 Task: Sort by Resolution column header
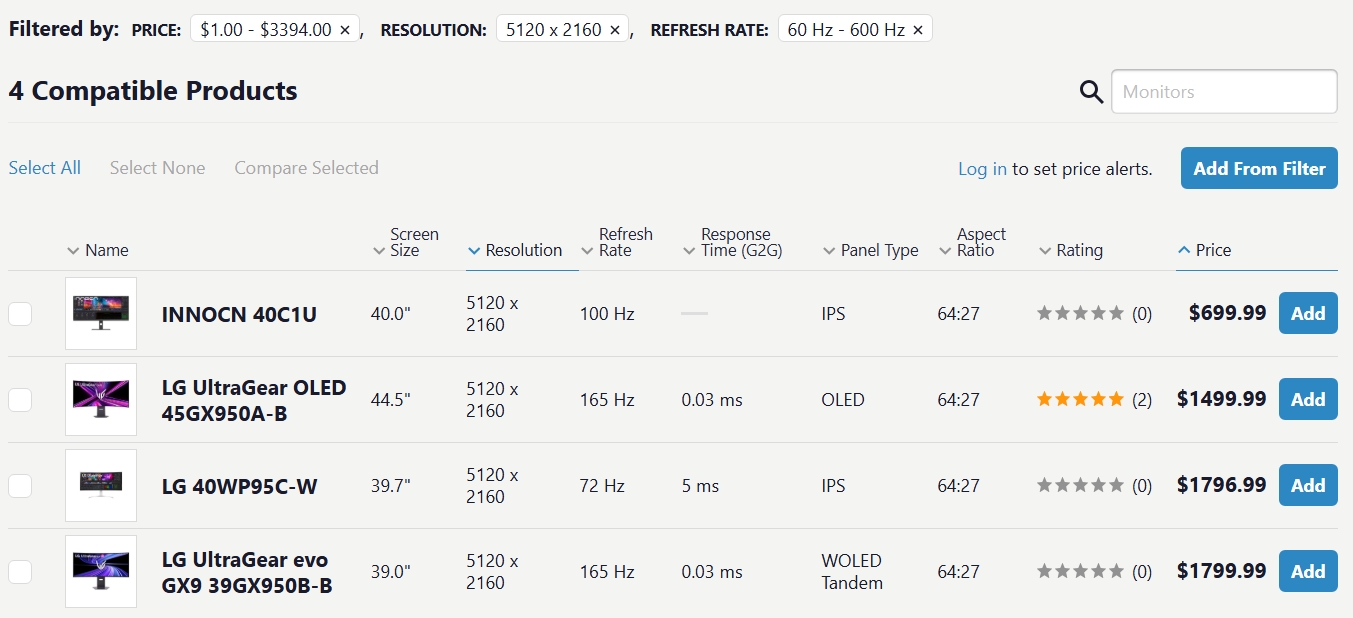[x=515, y=250]
